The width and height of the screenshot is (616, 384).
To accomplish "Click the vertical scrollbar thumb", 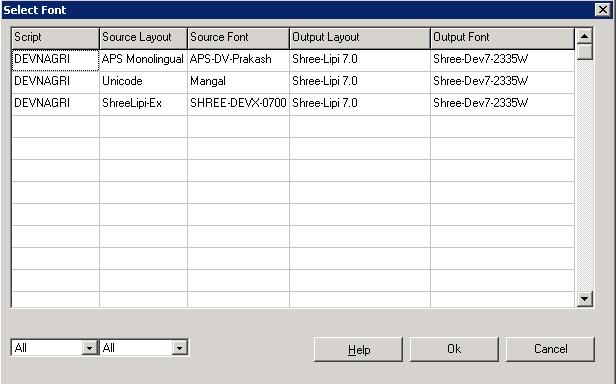I will pyautogui.click(x=585, y=51).
